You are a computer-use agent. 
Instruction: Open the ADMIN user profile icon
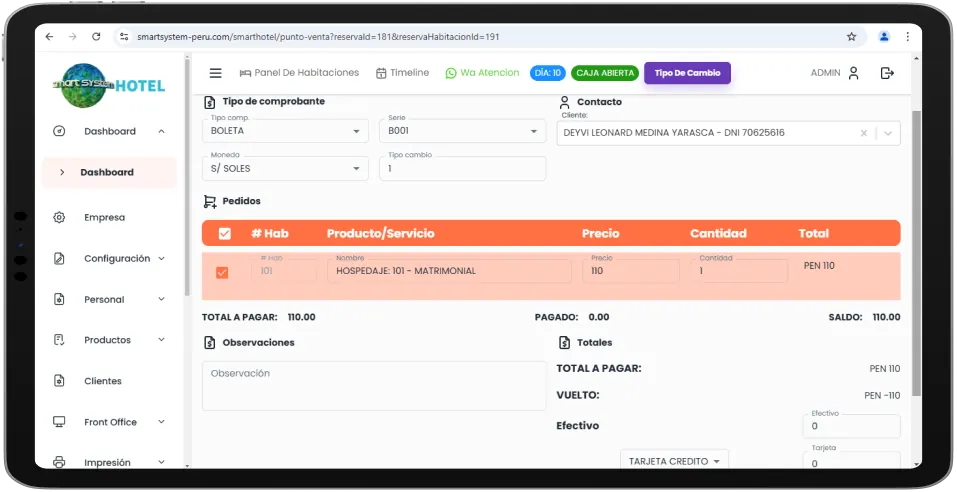tap(853, 73)
